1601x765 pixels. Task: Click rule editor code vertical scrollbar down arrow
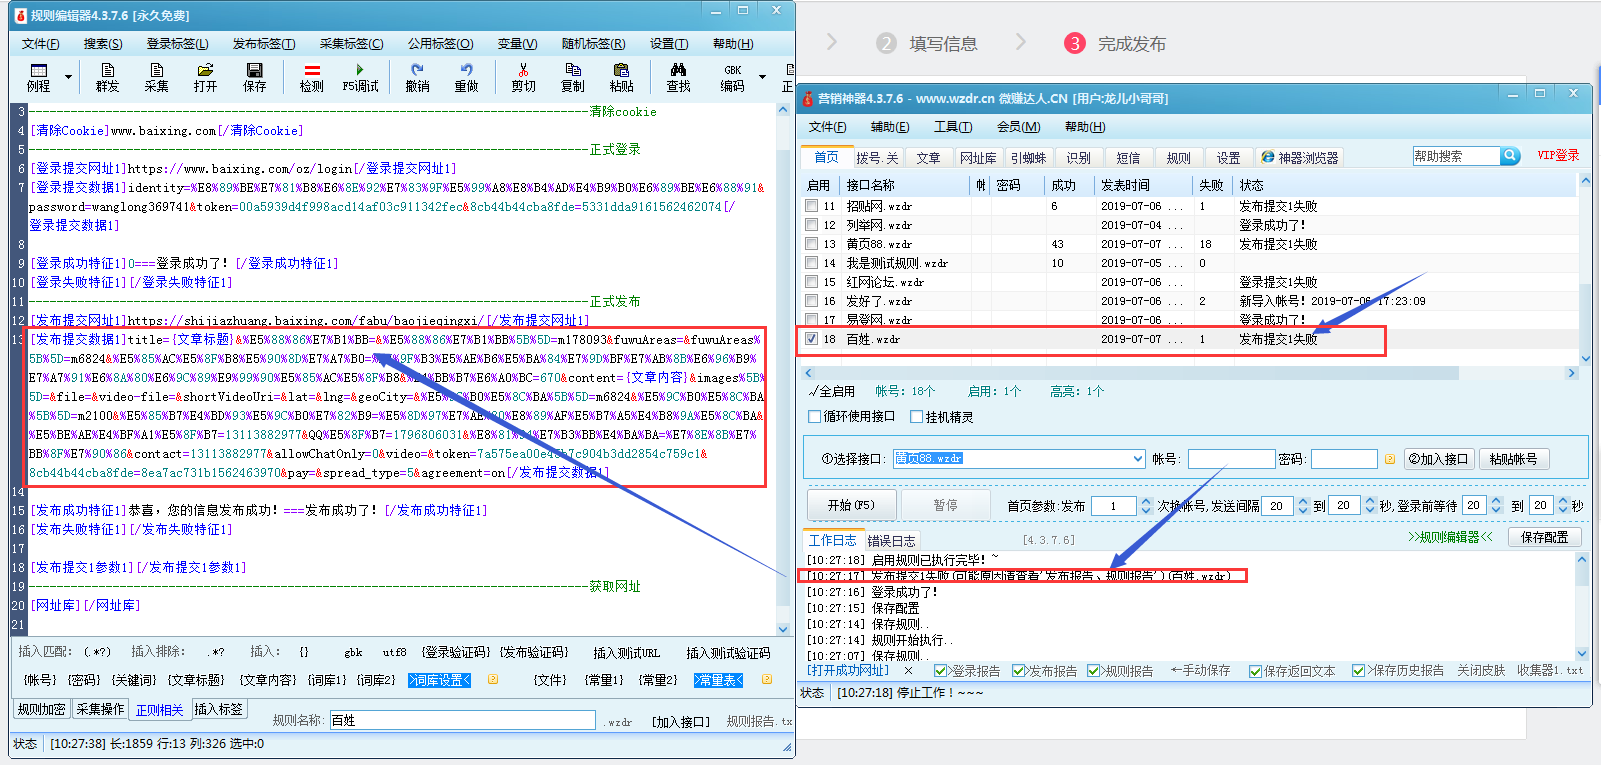pyautogui.click(x=783, y=629)
